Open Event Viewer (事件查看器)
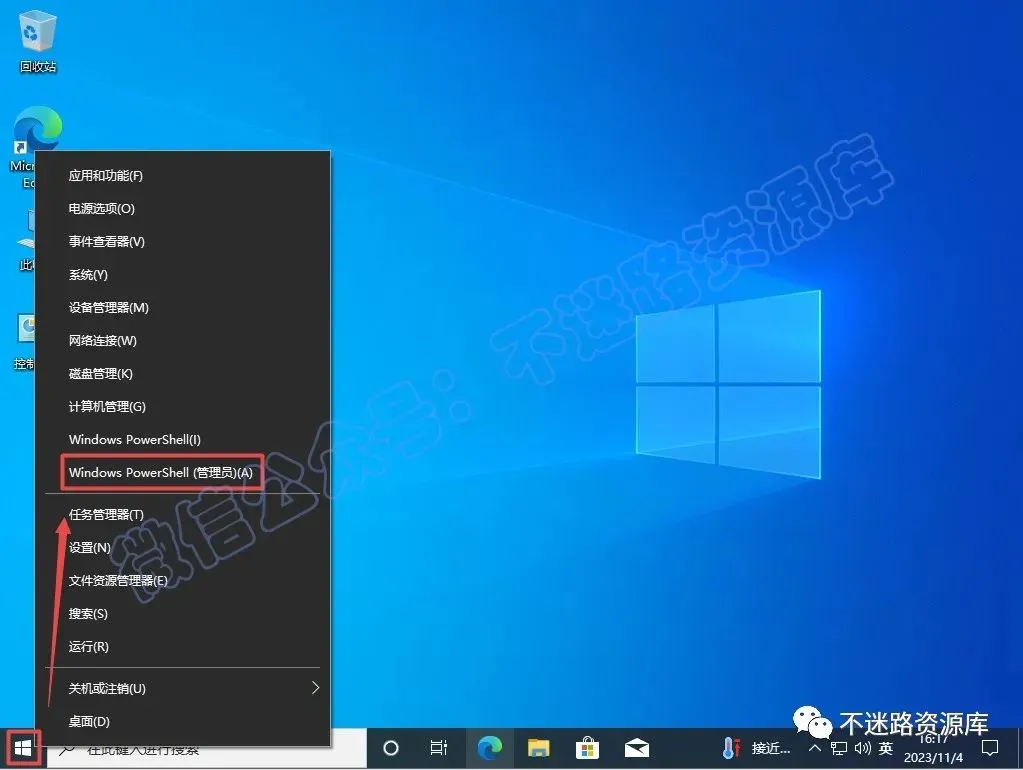Image resolution: width=1023 pixels, height=770 pixels. (x=183, y=241)
